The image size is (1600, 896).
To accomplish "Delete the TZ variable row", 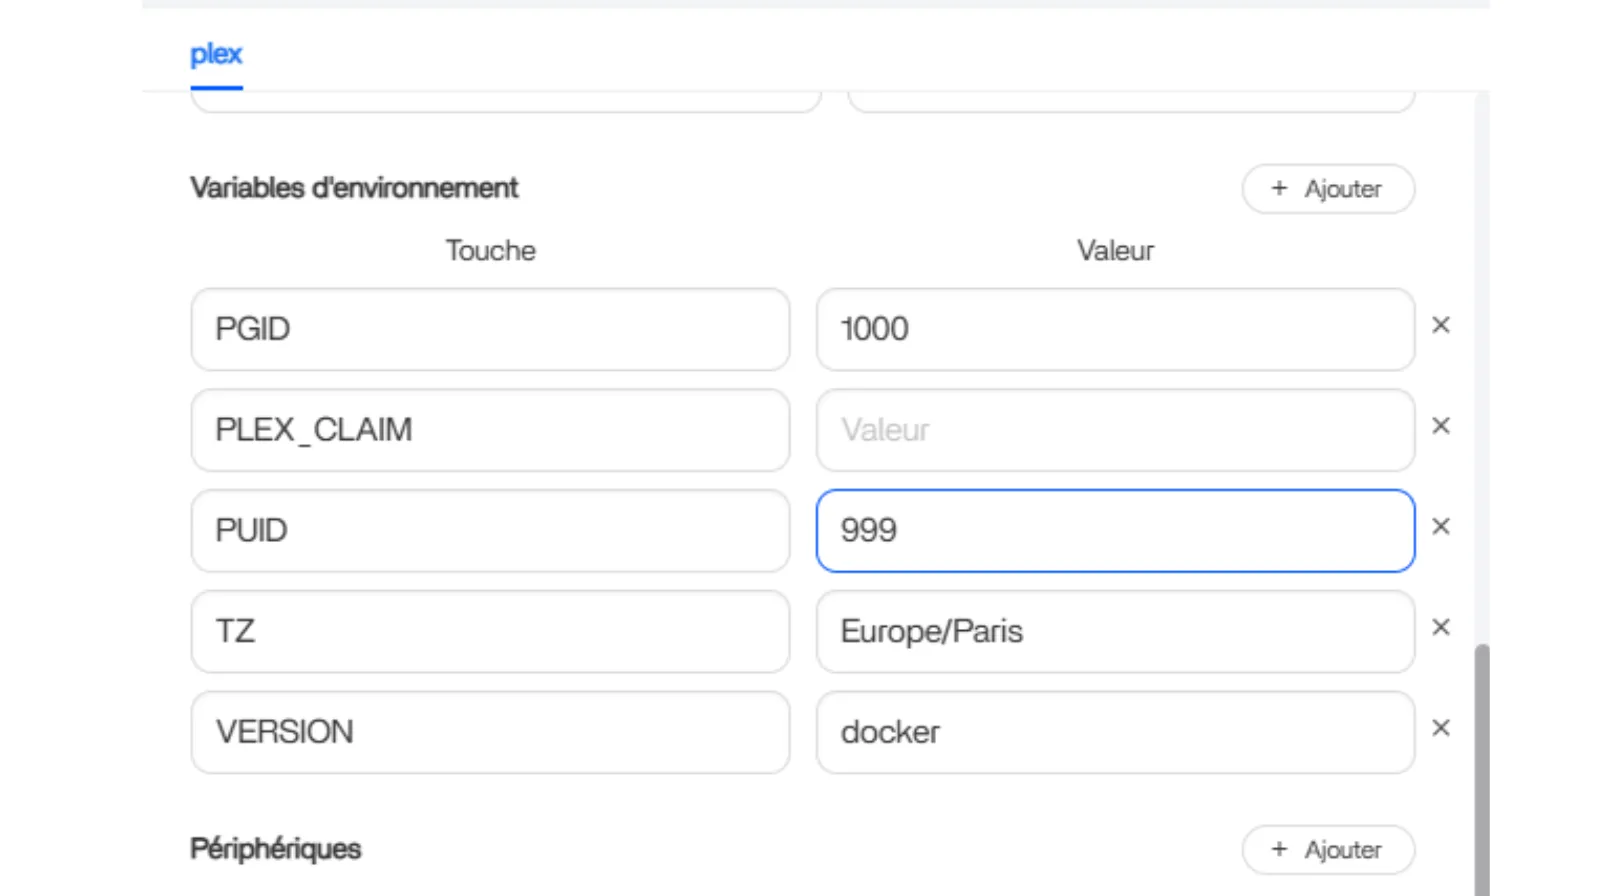I will point(1440,627).
